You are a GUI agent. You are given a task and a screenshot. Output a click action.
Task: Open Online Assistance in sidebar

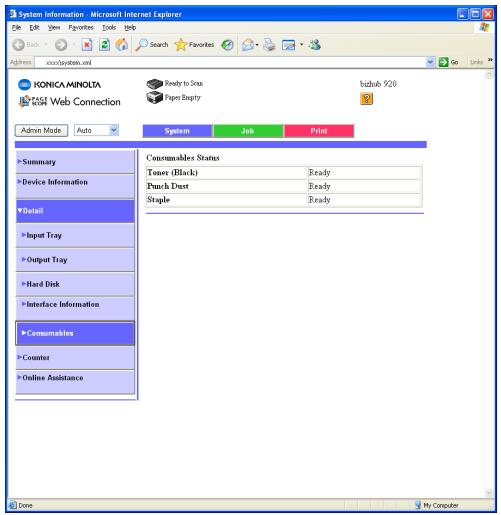pyautogui.click(x=75, y=382)
